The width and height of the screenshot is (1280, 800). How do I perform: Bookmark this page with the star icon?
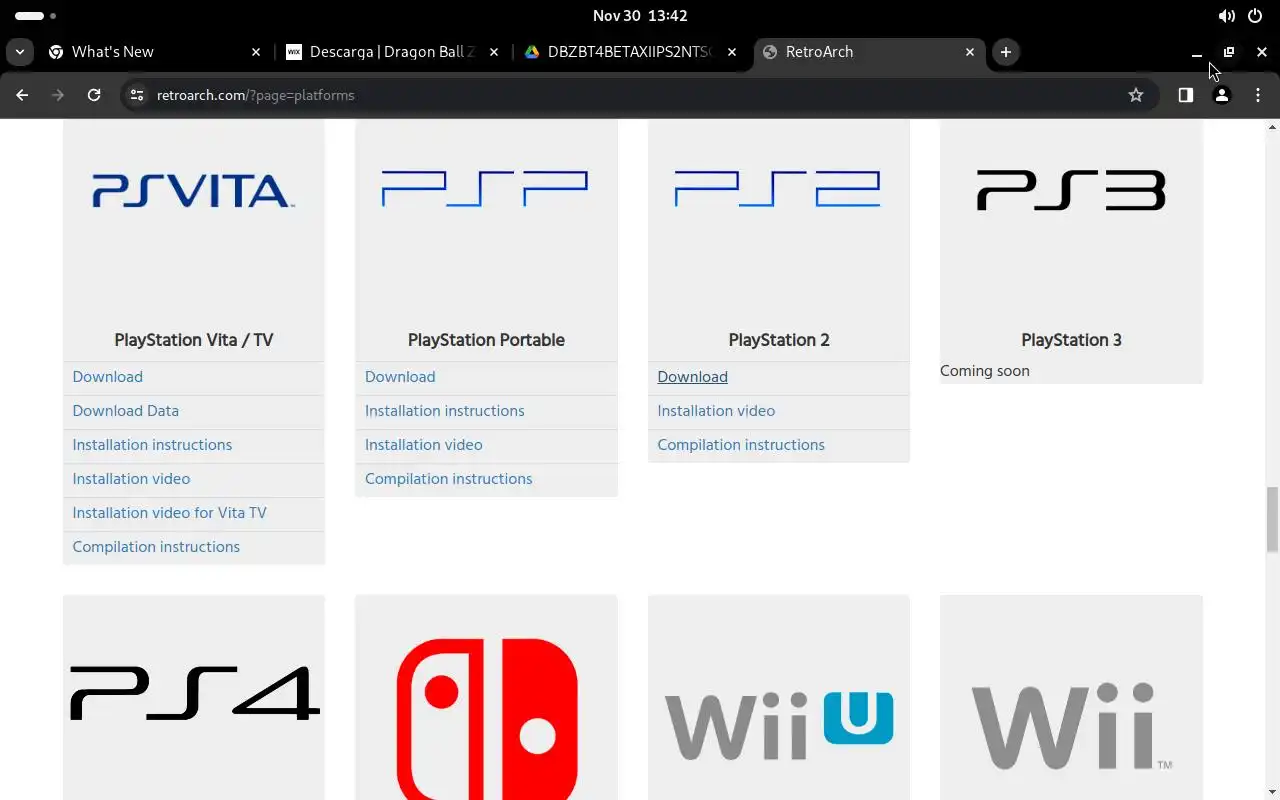click(x=1136, y=95)
